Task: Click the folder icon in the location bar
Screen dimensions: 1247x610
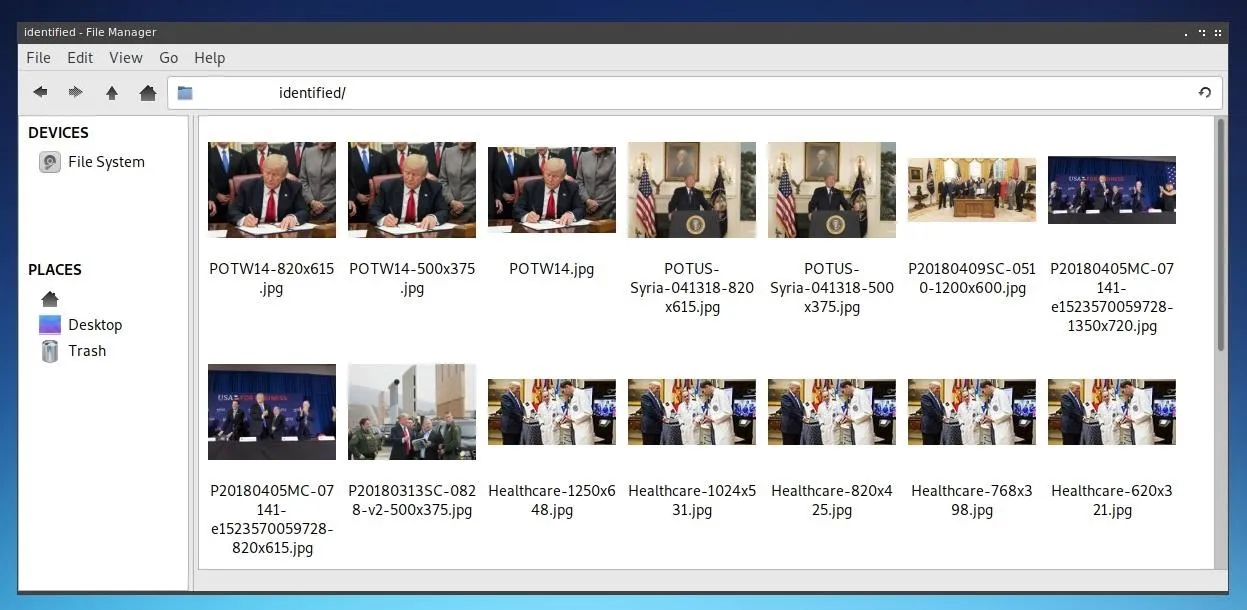Action: click(185, 93)
